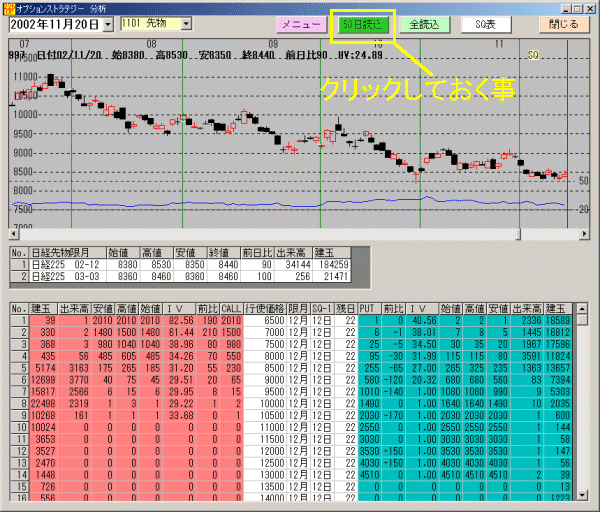Click the chart horizontal scroll thumb
The width and height of the screenshot is (600, 512).
click(518, 233)
